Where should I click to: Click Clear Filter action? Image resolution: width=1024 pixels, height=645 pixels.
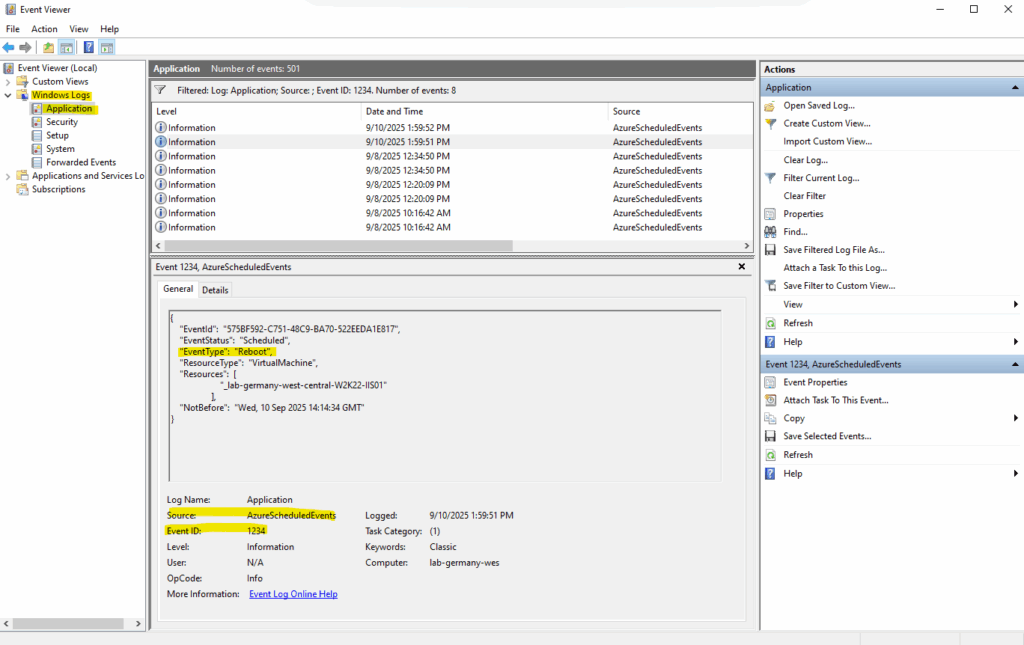point(805,196)
